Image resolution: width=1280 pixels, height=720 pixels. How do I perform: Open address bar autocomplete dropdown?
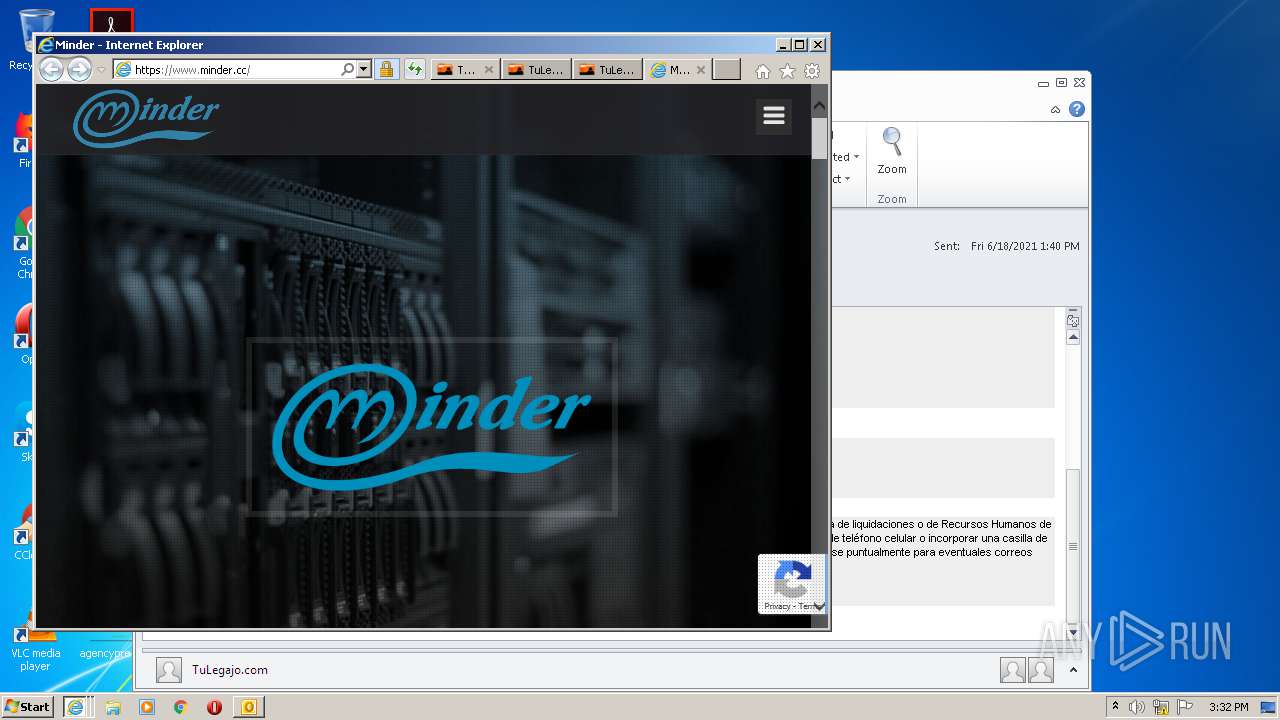363,70
